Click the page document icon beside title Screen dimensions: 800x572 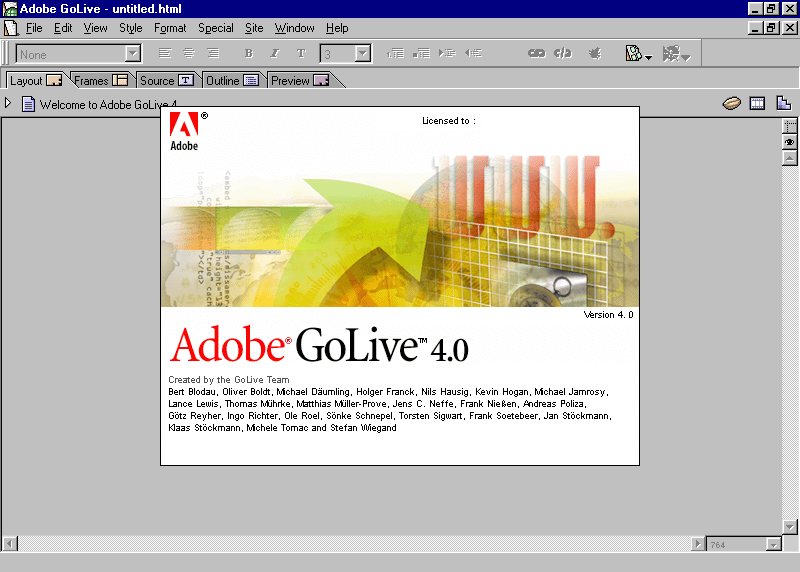[x=29, y=104]
